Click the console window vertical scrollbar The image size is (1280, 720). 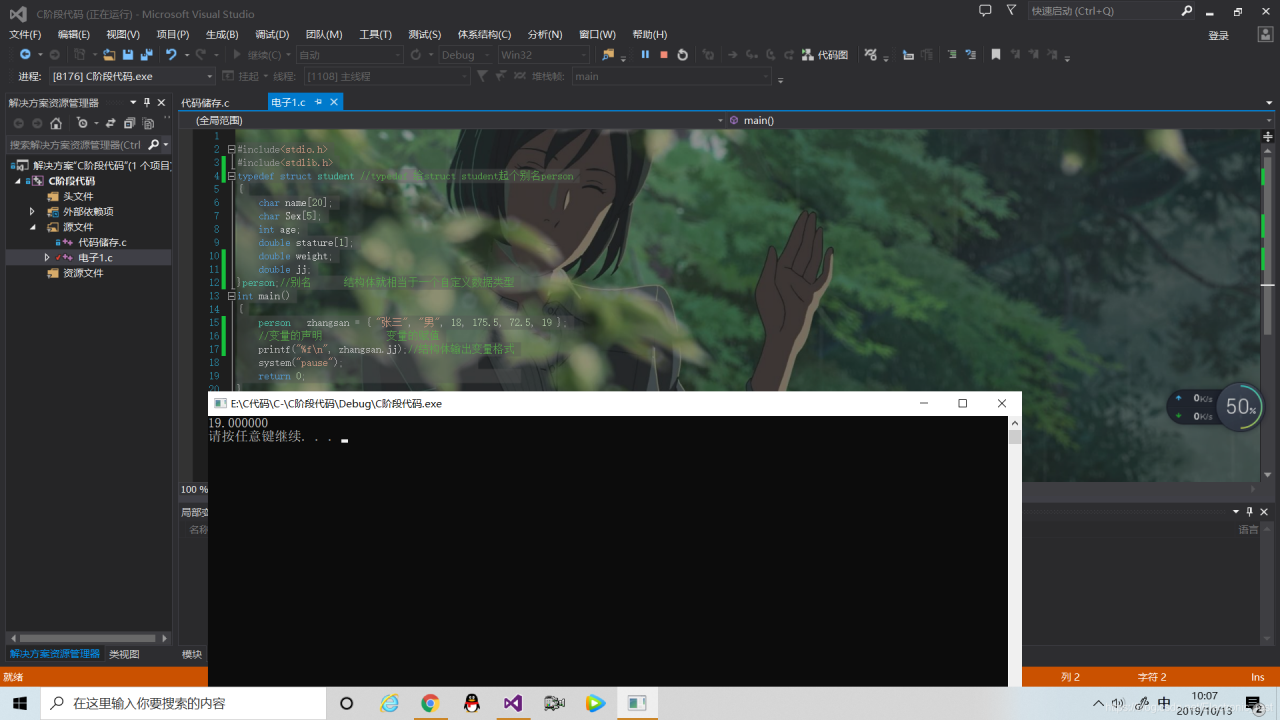pyautogui.click(x=1015, y=551)
